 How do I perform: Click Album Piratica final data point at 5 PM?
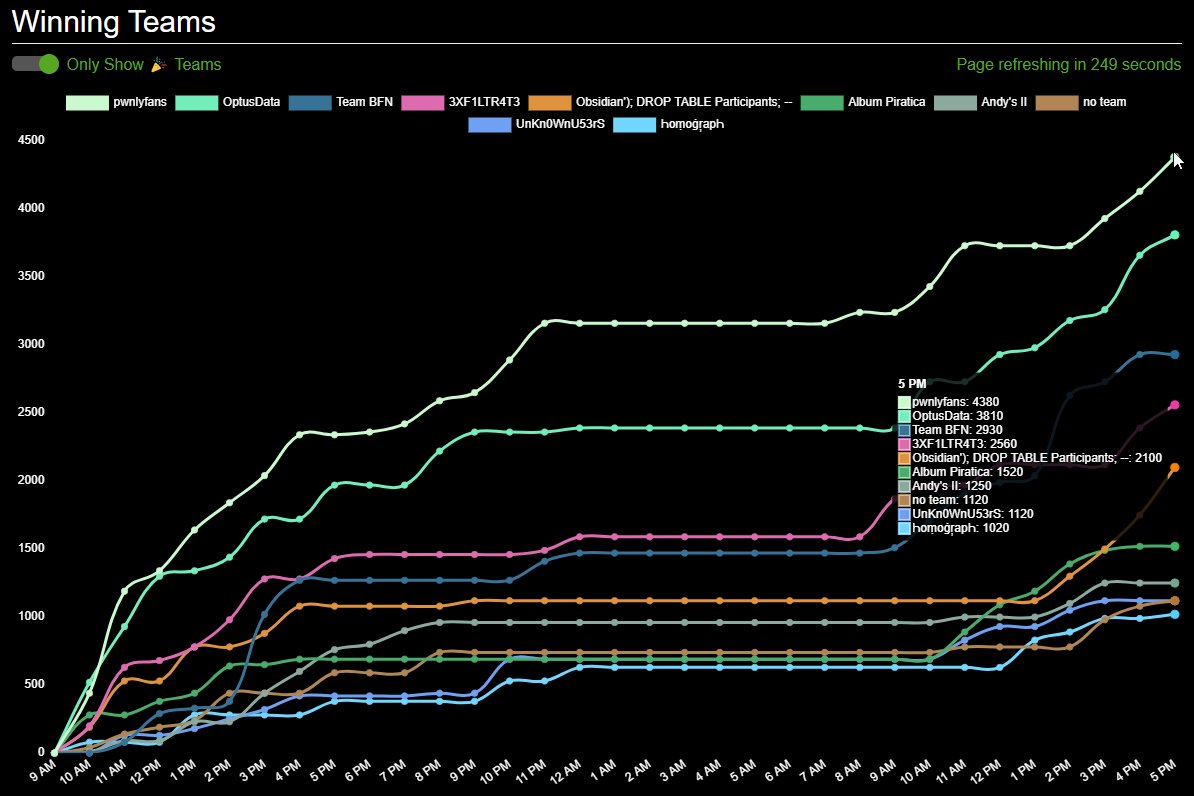tap(1174, 546)
